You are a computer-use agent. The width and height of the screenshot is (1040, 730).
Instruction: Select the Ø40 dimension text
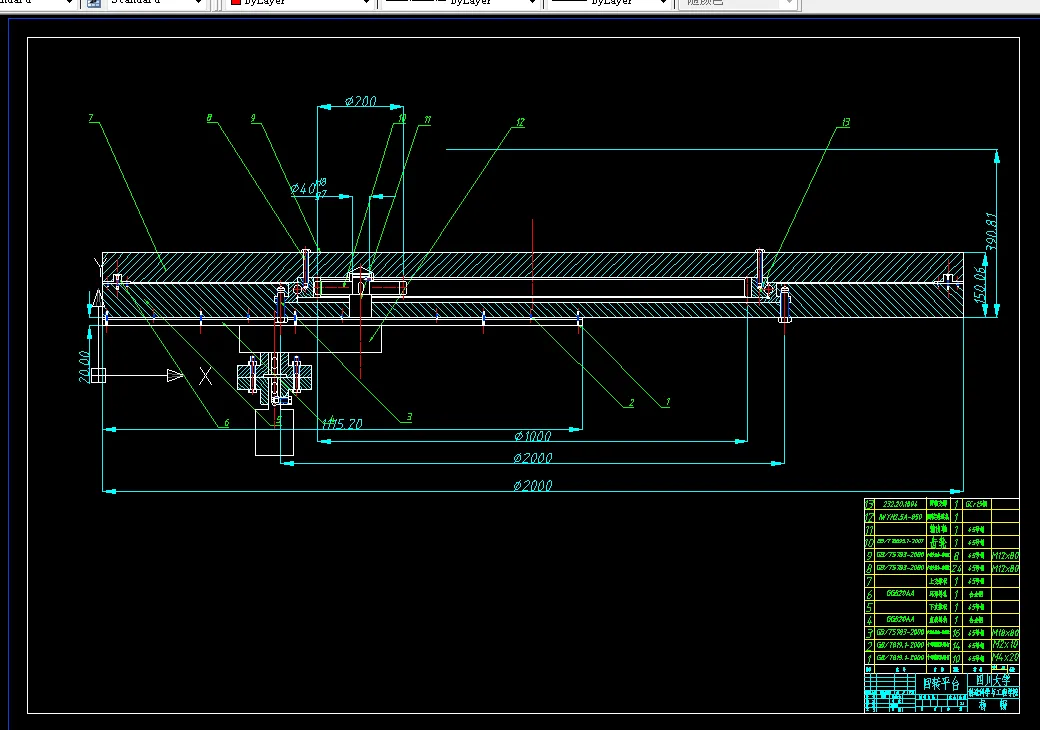pyautogui.click(x=304, y=189)
